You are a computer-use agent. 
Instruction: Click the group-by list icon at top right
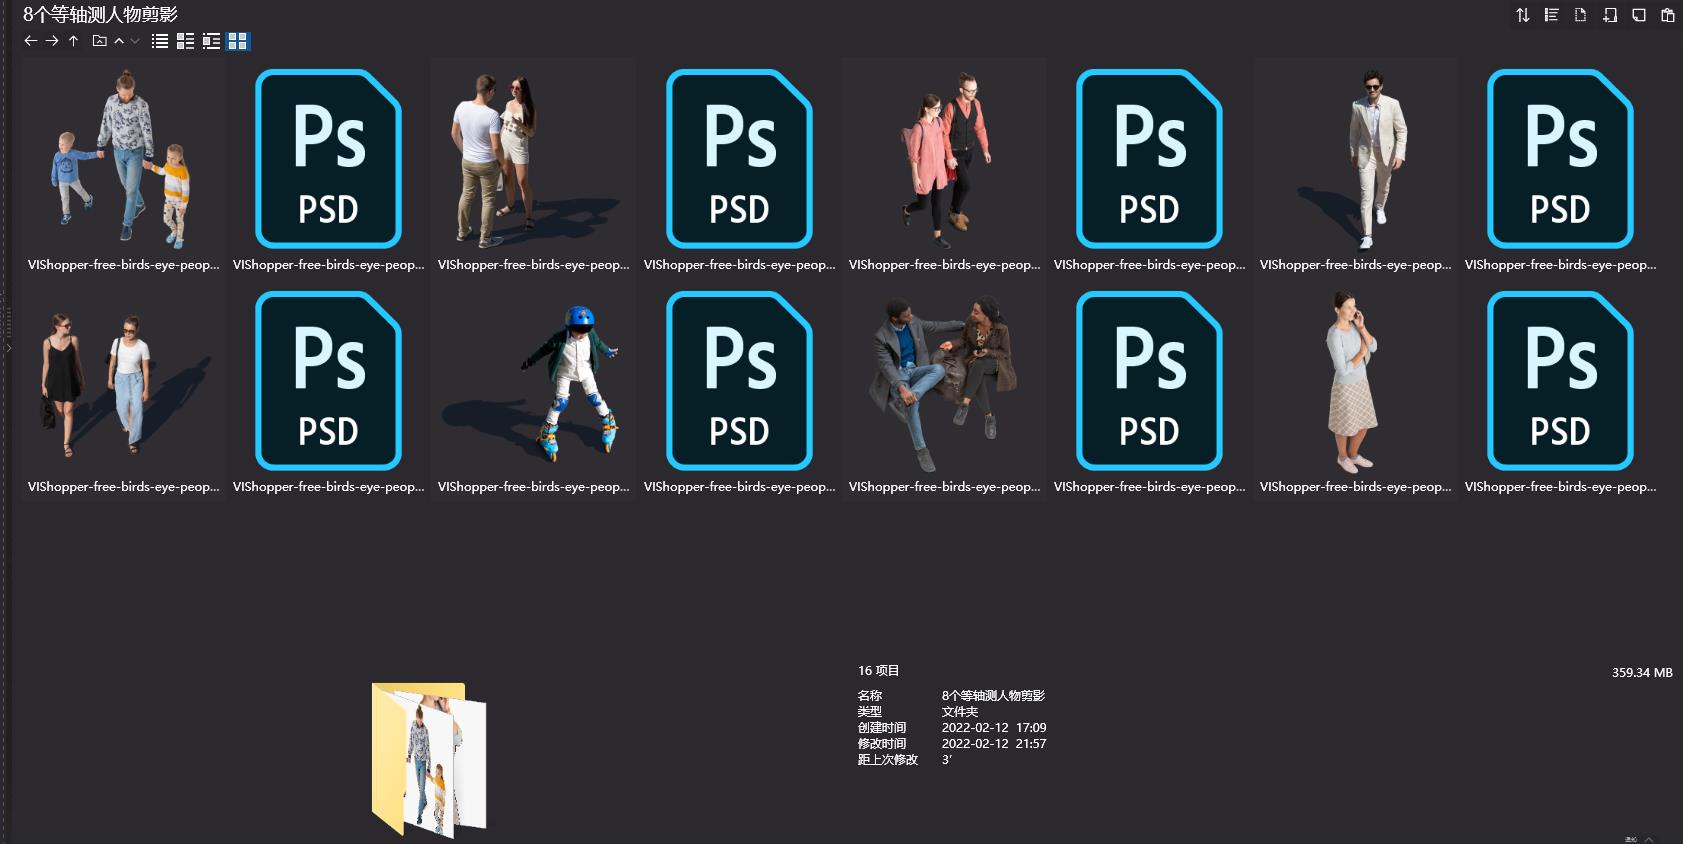[x=1551, y=15]
